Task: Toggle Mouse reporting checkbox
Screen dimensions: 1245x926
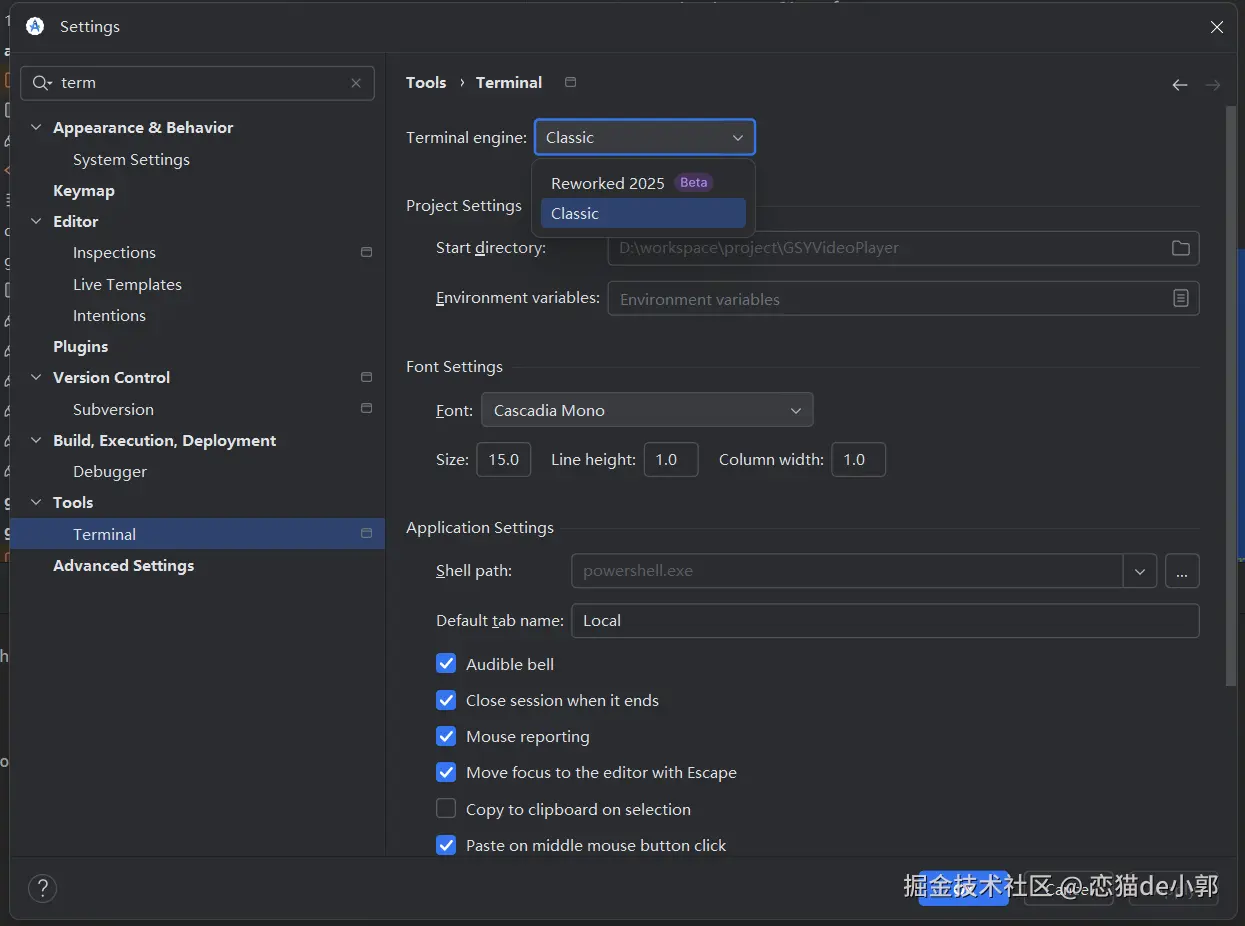Action: click(447, 737)
